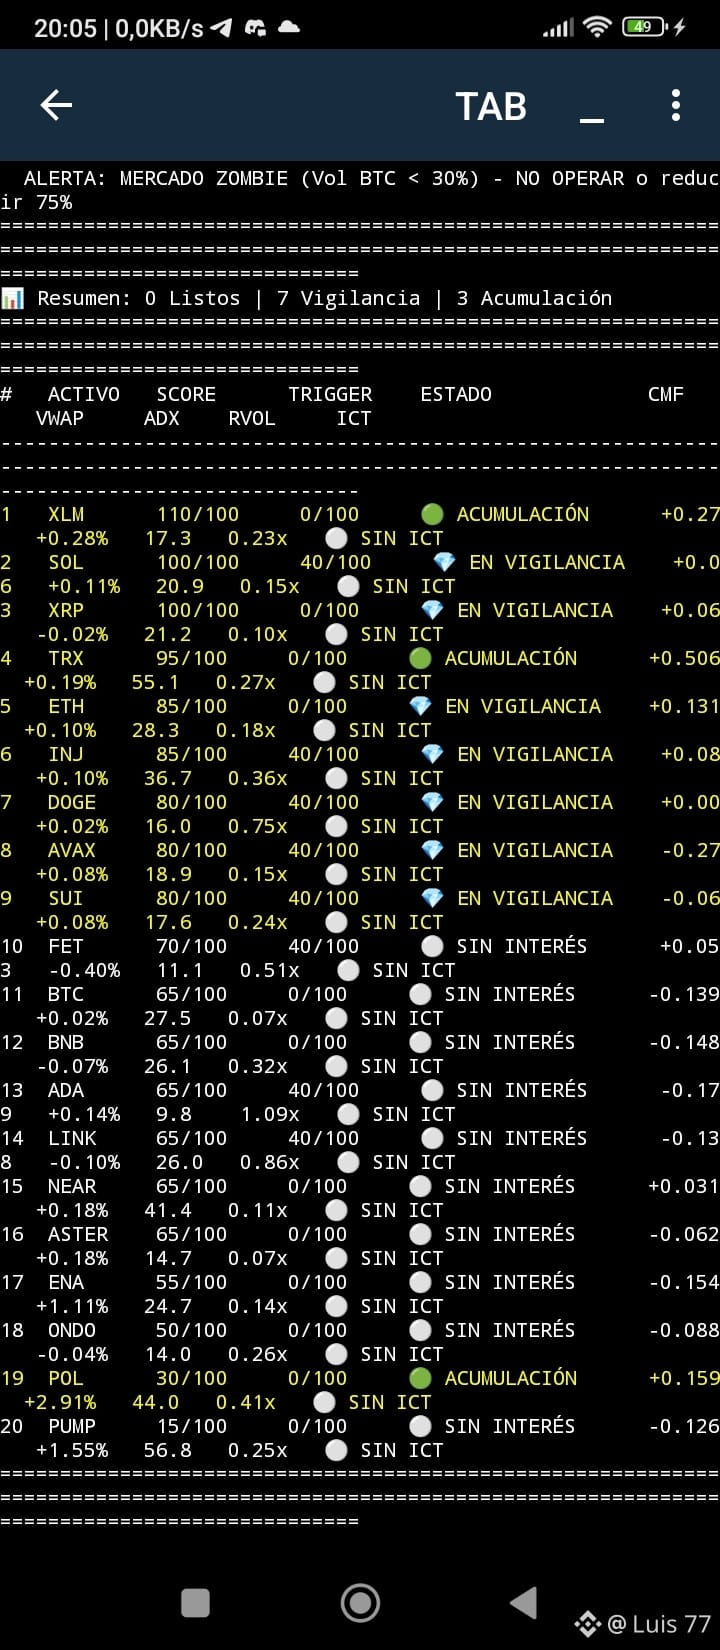Image resolution: width=720 pixels, height=1650 pixels.
Task: Tap the BTC asset name
Action: [66, 995]
